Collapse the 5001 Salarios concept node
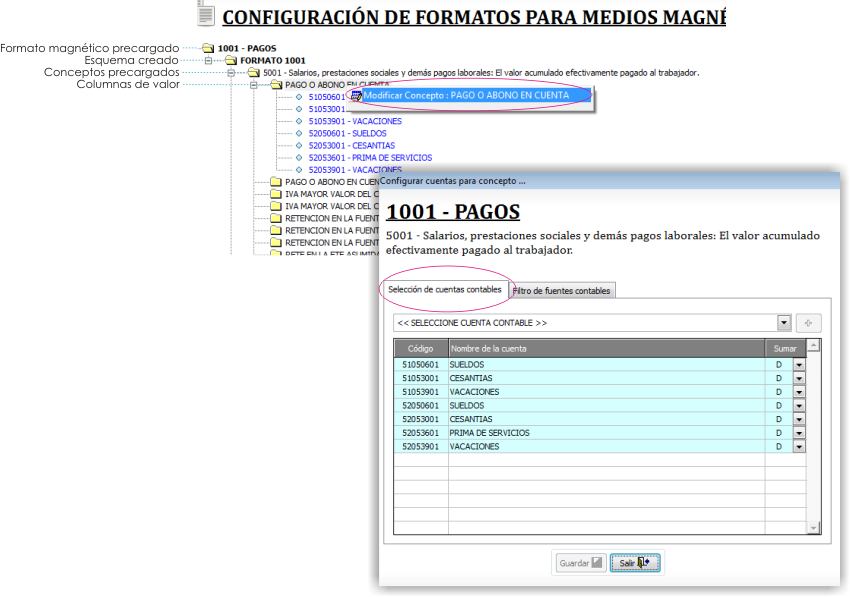This screenshot has width=850, height=597. pos(231,73)
